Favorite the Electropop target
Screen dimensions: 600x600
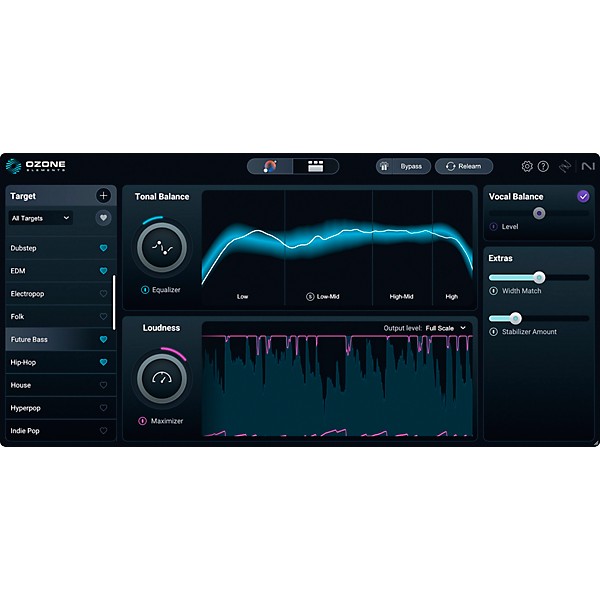103,294
